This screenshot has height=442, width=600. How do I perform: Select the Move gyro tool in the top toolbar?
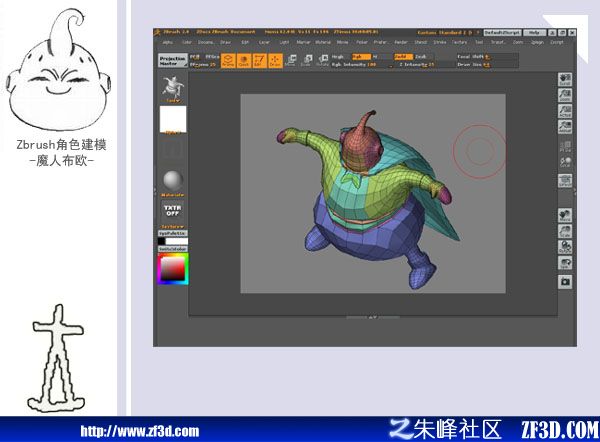(x=290, y=60)
